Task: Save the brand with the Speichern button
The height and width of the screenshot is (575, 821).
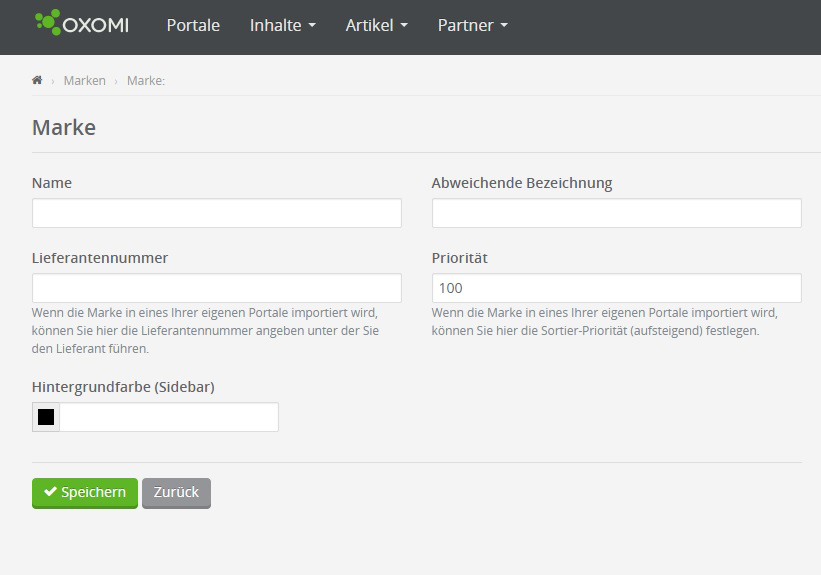Action: click(x=85, y=492)
